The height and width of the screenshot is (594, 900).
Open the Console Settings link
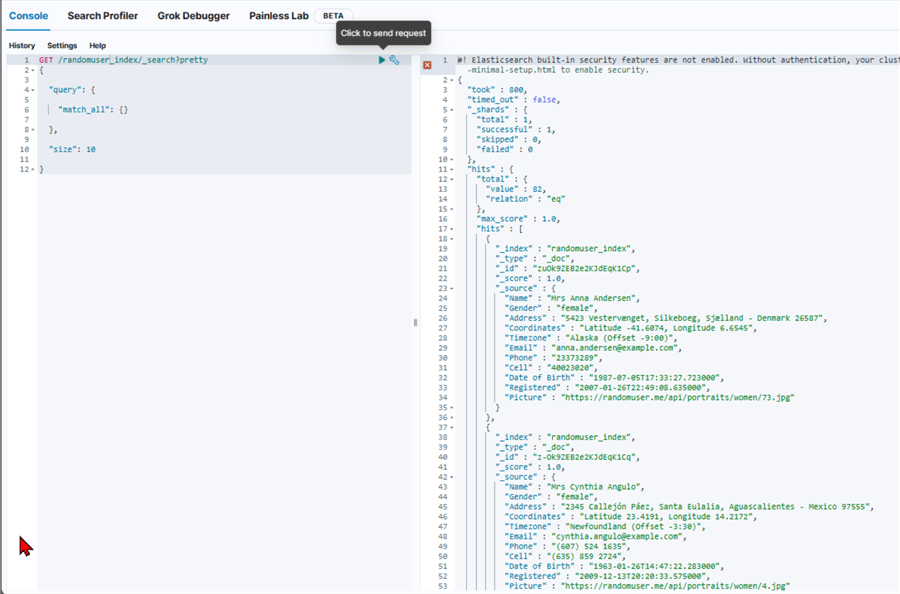[62, 46]
